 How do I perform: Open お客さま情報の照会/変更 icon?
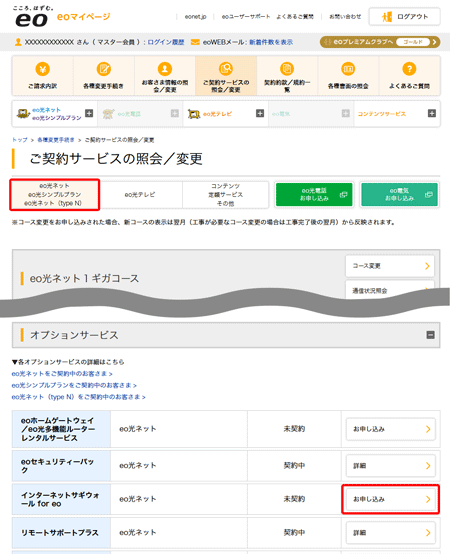coord(165,69)
